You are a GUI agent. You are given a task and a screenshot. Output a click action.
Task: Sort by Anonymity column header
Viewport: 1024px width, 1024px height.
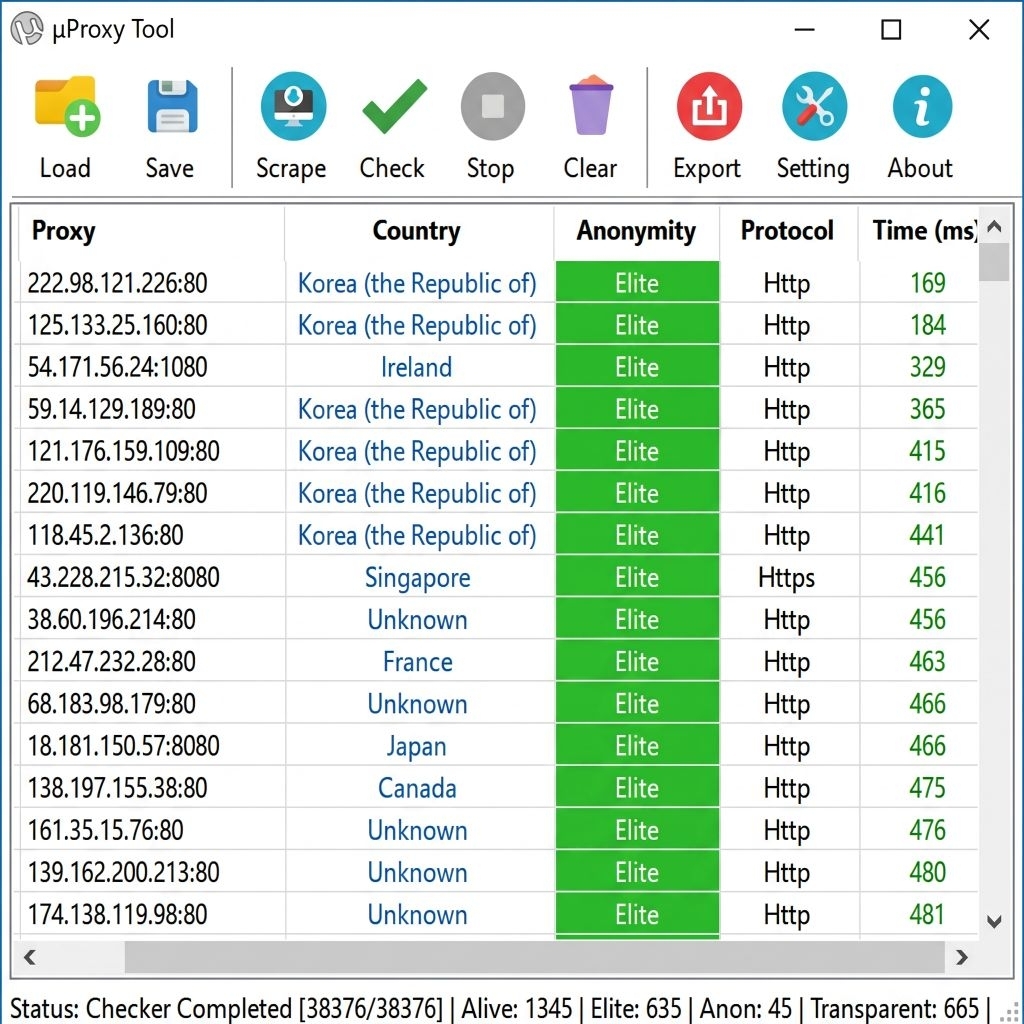coord(636,231)
